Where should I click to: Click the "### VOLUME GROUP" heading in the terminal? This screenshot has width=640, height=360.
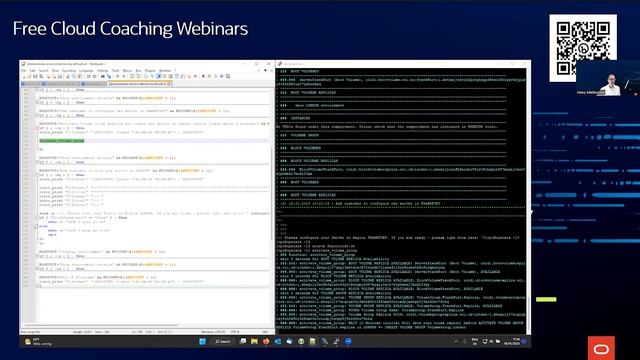pos(300,135)
